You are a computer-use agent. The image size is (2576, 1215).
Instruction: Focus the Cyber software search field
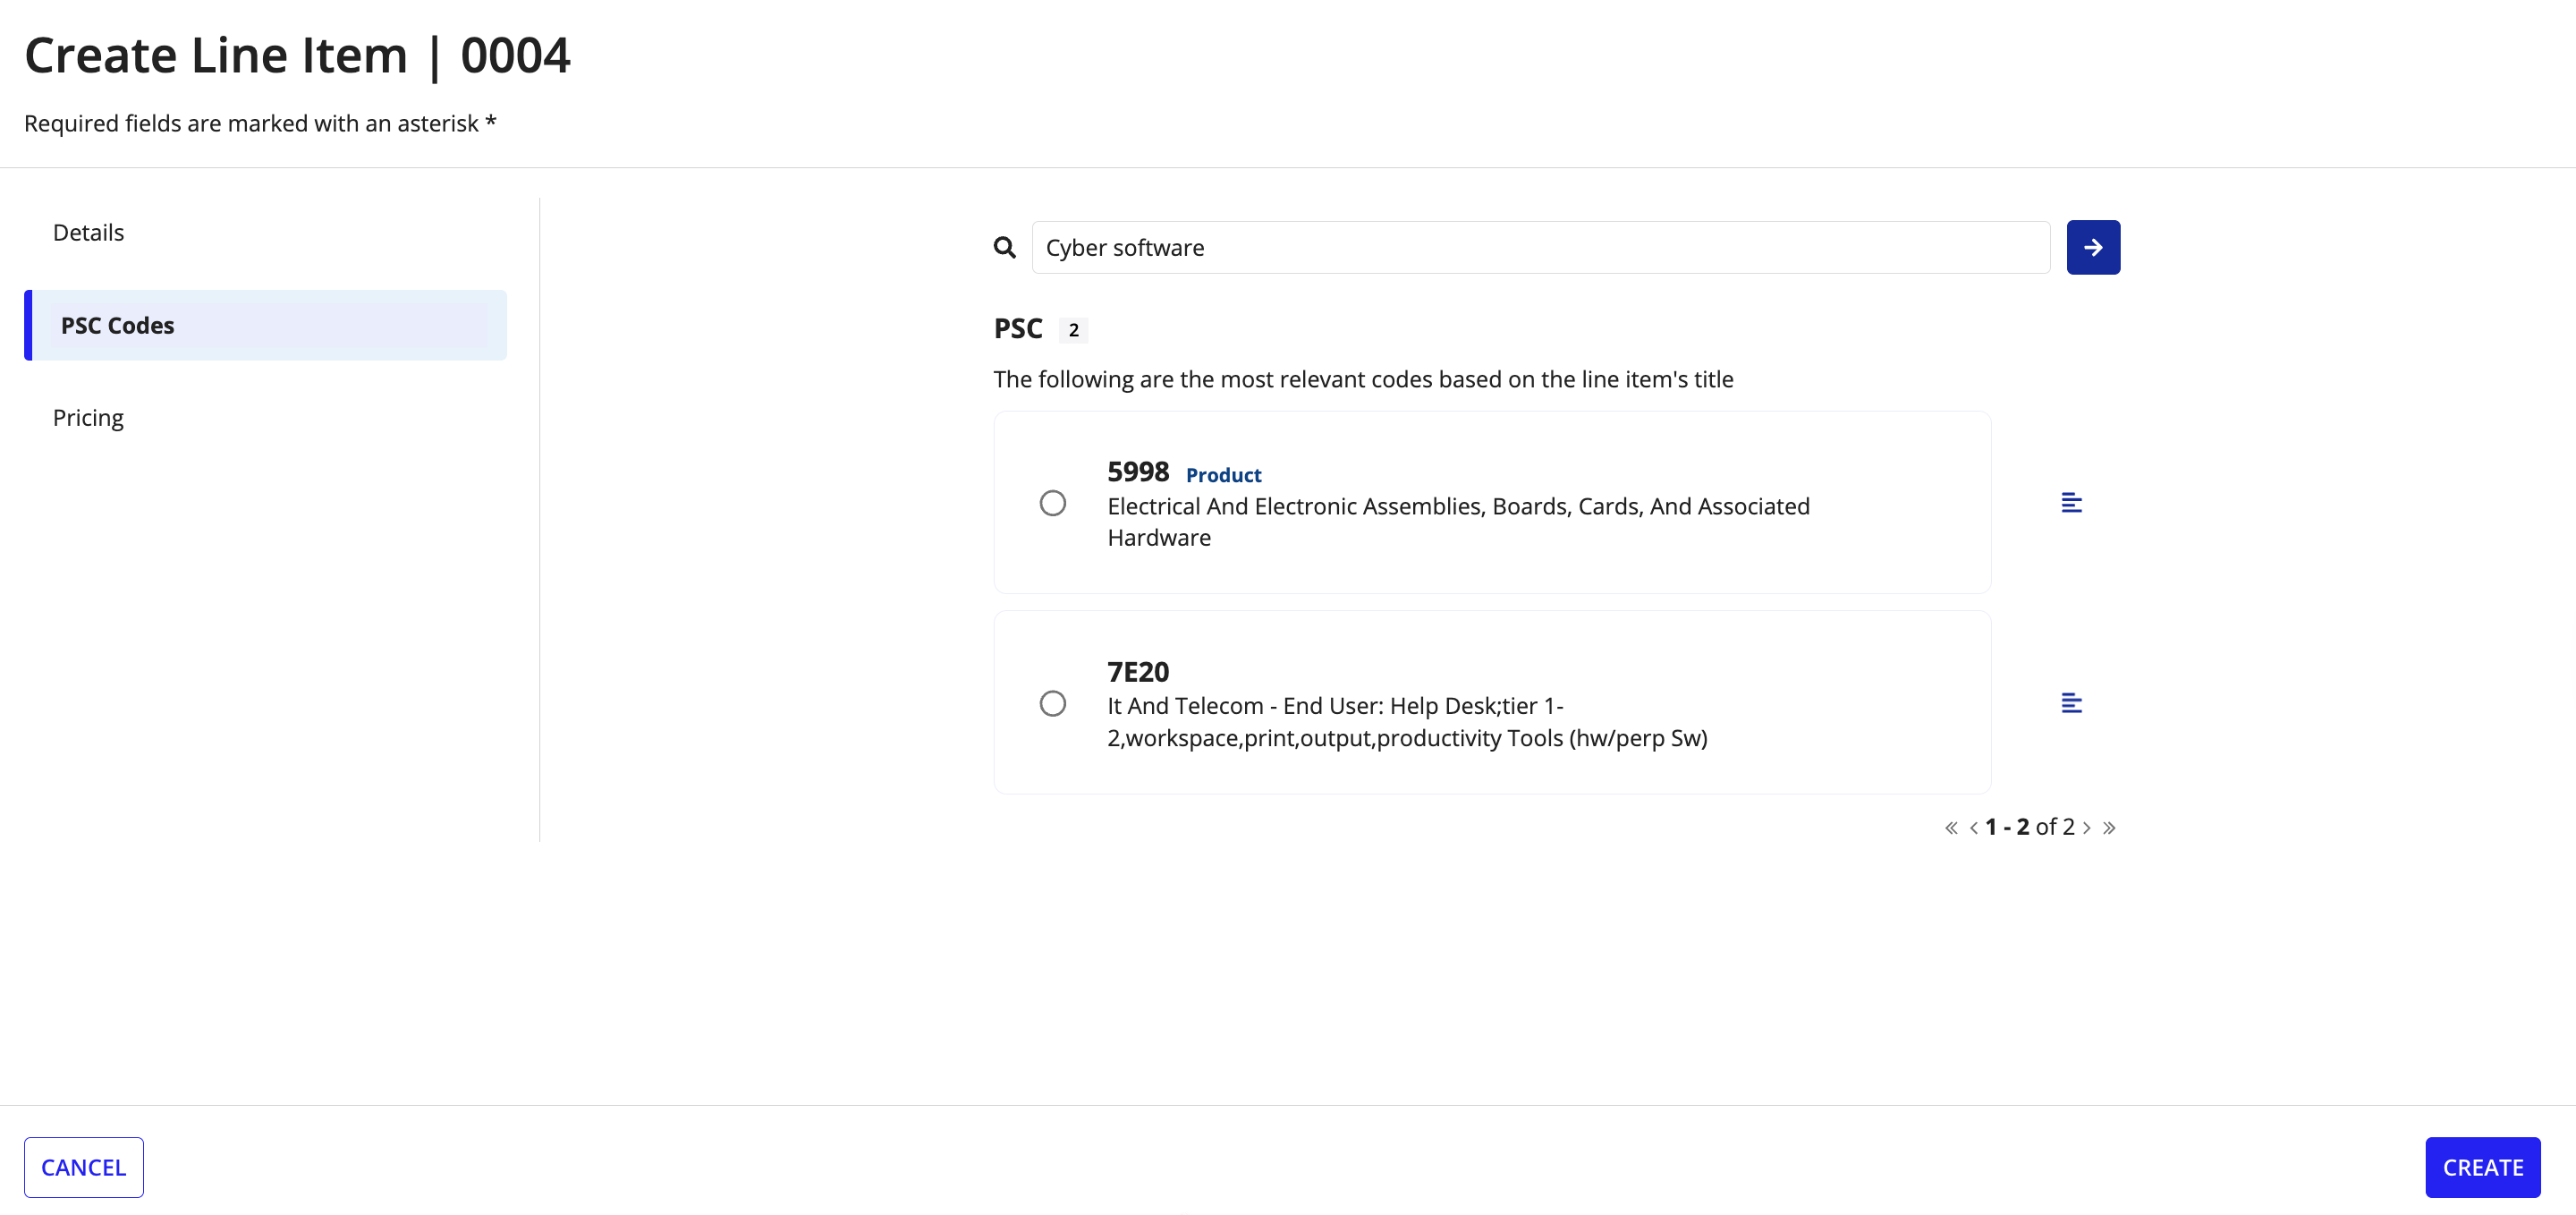(1540, 247)
